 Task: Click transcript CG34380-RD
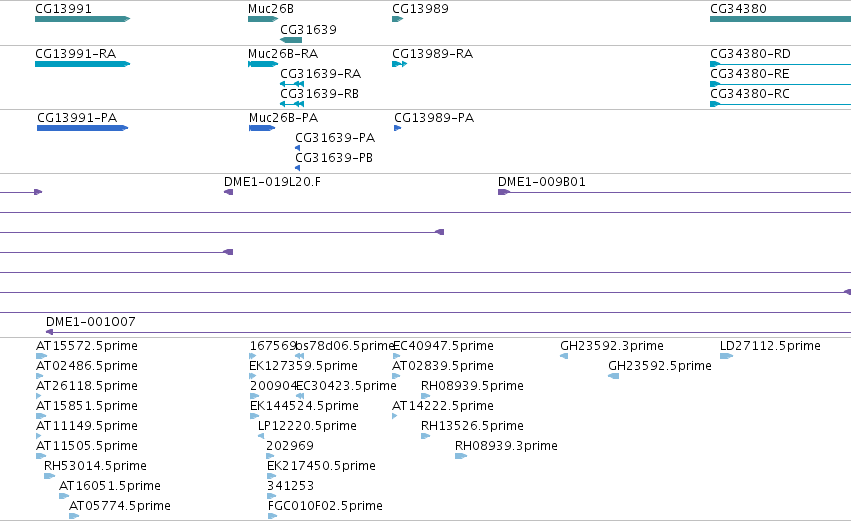[750, 54]
